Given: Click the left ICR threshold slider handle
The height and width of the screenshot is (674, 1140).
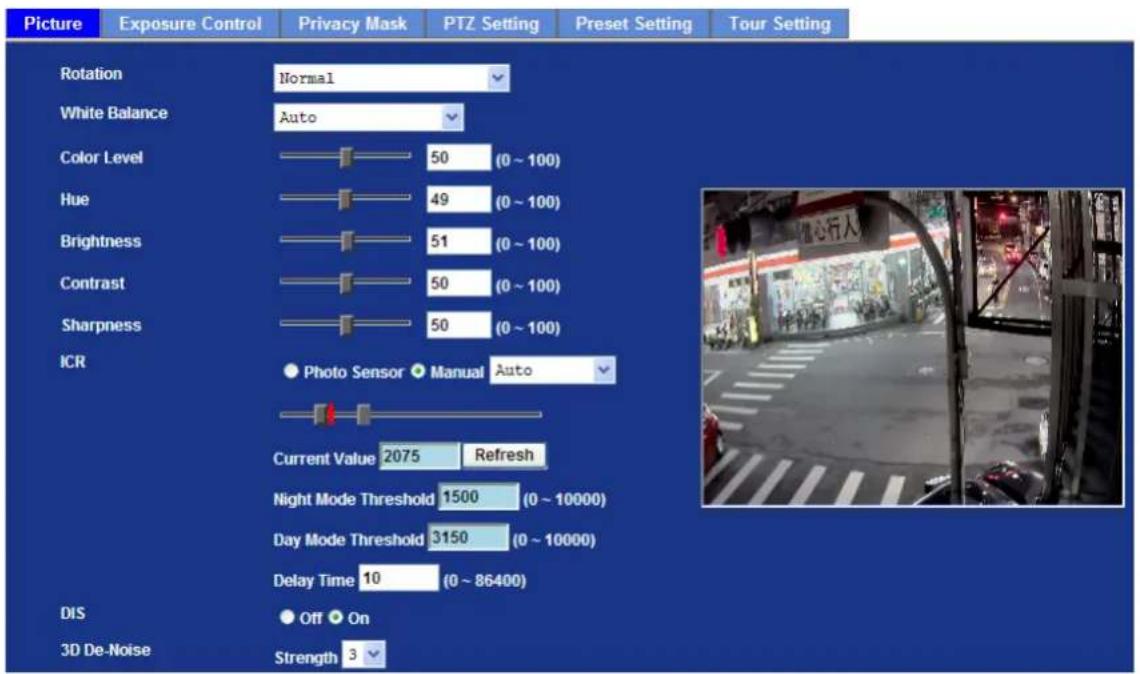Looking at the screenshot, I should click(x=320, y=415).
